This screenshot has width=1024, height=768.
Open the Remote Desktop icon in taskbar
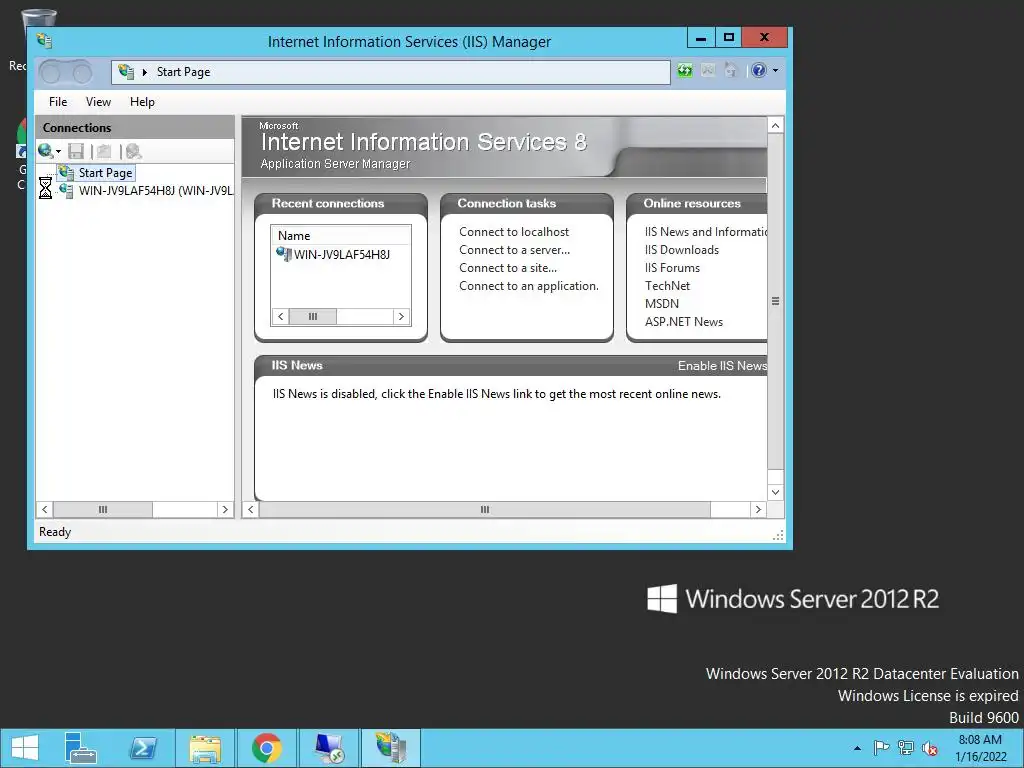coord(328,748)
